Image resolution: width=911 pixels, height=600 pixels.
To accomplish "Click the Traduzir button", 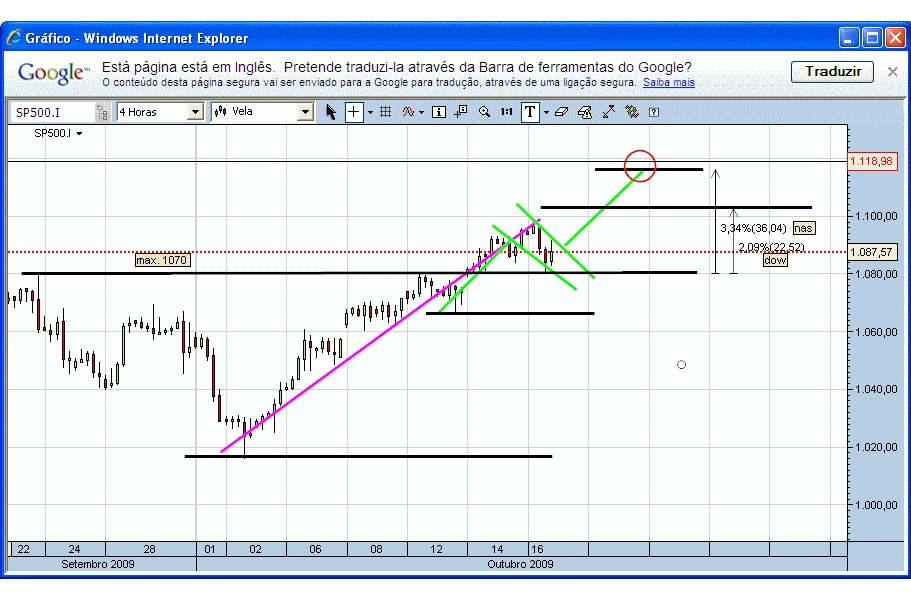I will [x=833, y=71].
